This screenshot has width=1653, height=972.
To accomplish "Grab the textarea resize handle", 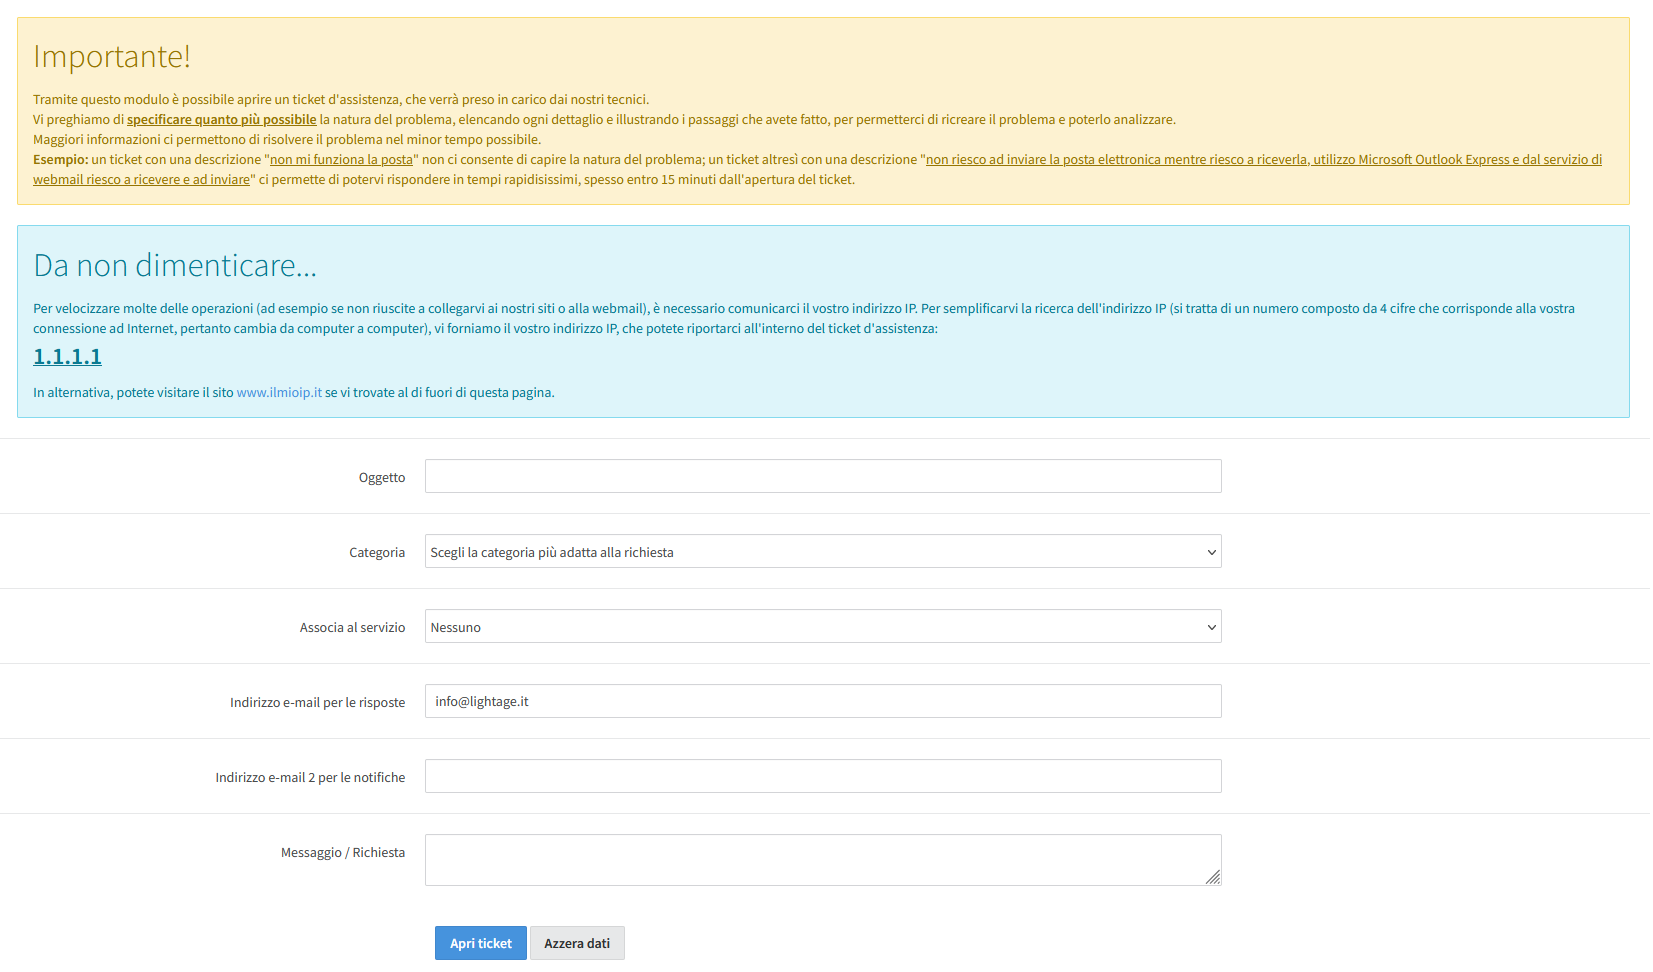I will (x=1213, y=877).
